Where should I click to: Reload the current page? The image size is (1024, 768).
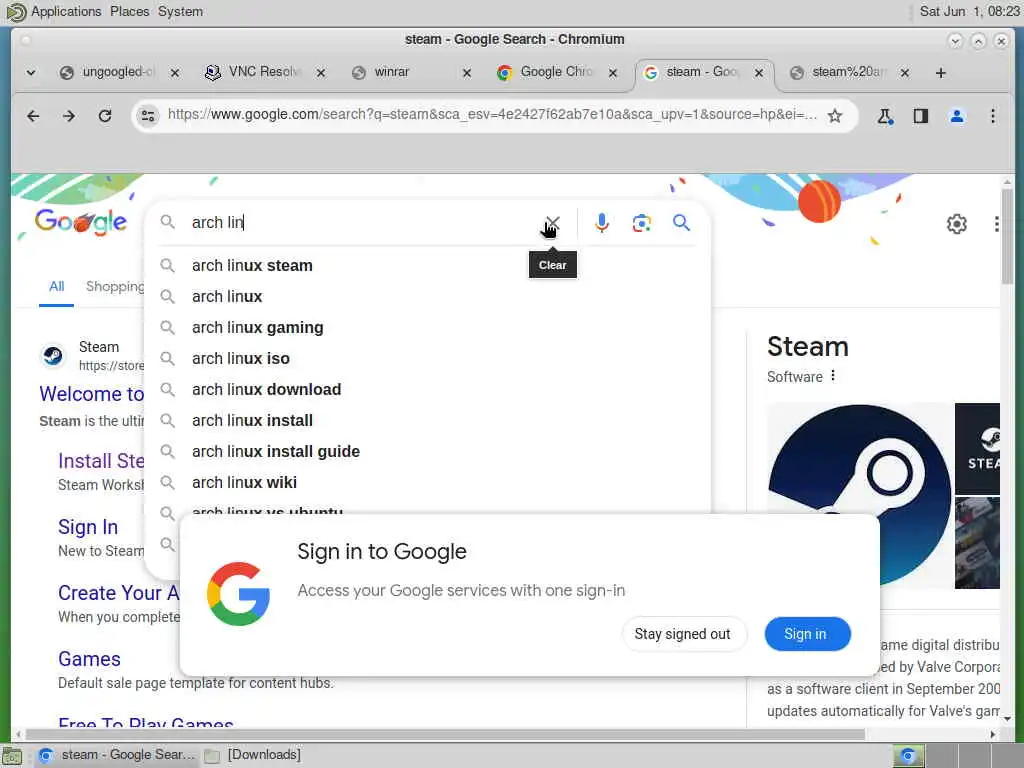coord(104,116)
